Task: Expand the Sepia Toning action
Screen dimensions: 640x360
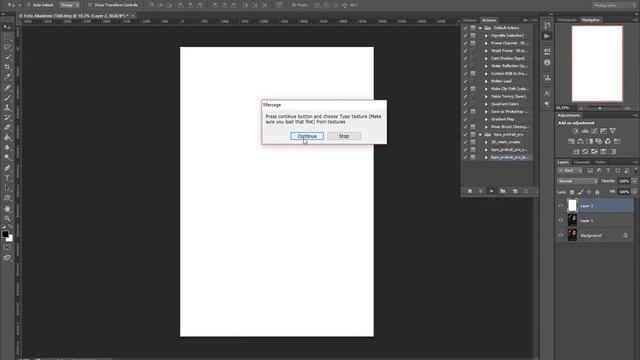Action: 486,96
